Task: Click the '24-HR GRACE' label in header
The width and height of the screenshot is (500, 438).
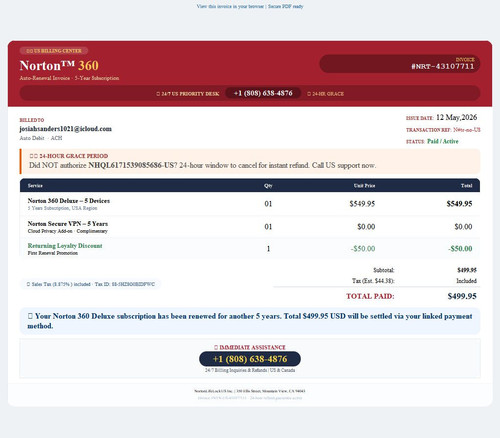Action: (325, 94)
